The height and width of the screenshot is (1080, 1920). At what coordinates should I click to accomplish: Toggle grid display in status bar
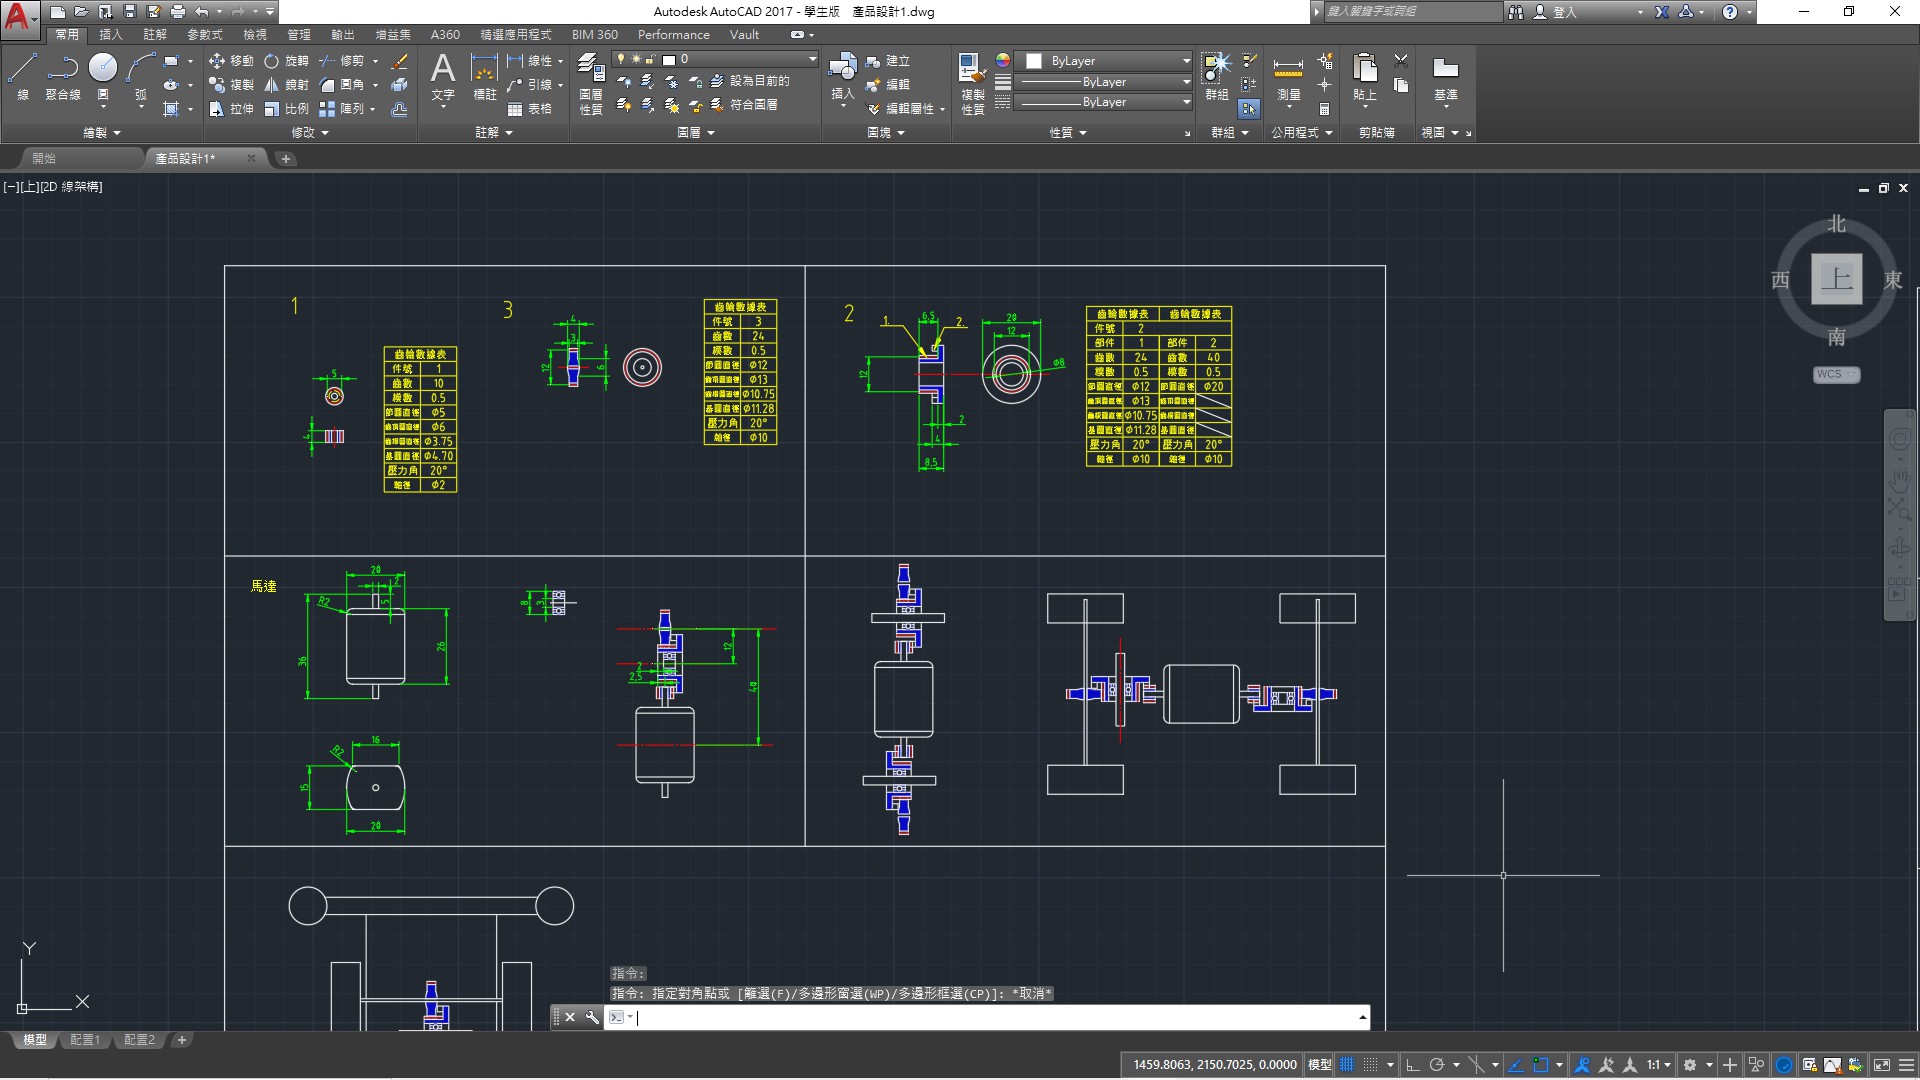(x=1347, y=1065)
